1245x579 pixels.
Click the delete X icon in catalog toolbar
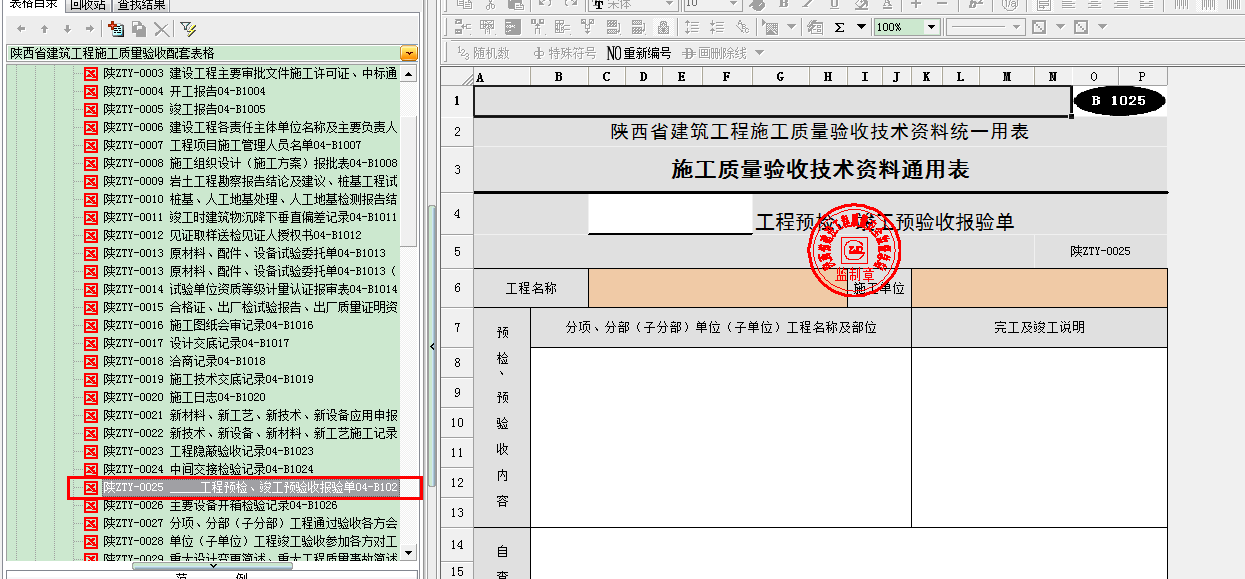pyautogui.click(x=161, y=29)
